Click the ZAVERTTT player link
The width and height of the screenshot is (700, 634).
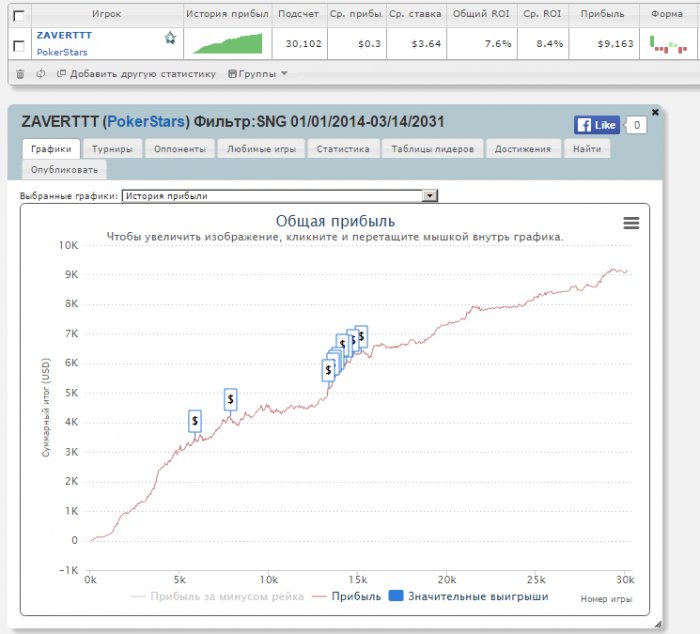(64, 35)
